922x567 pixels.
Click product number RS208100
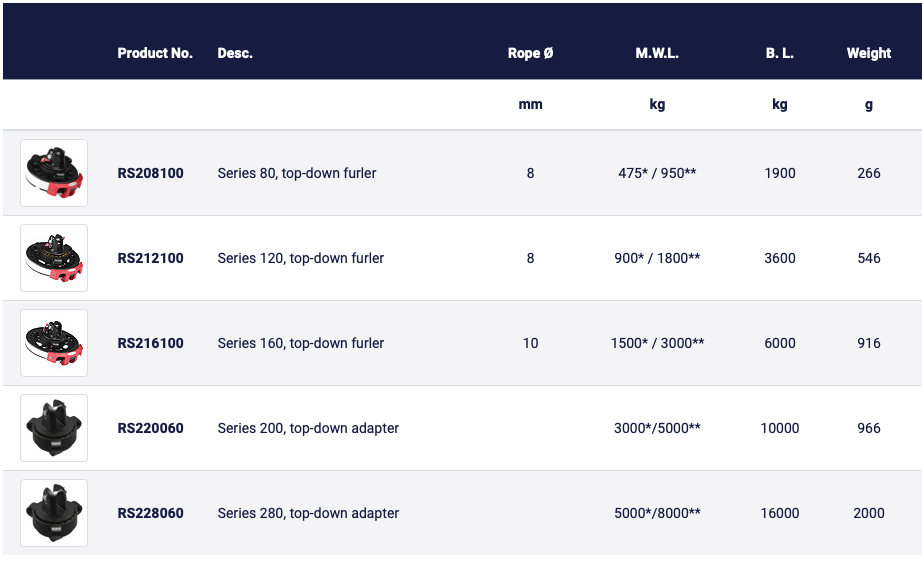[151, 173]
